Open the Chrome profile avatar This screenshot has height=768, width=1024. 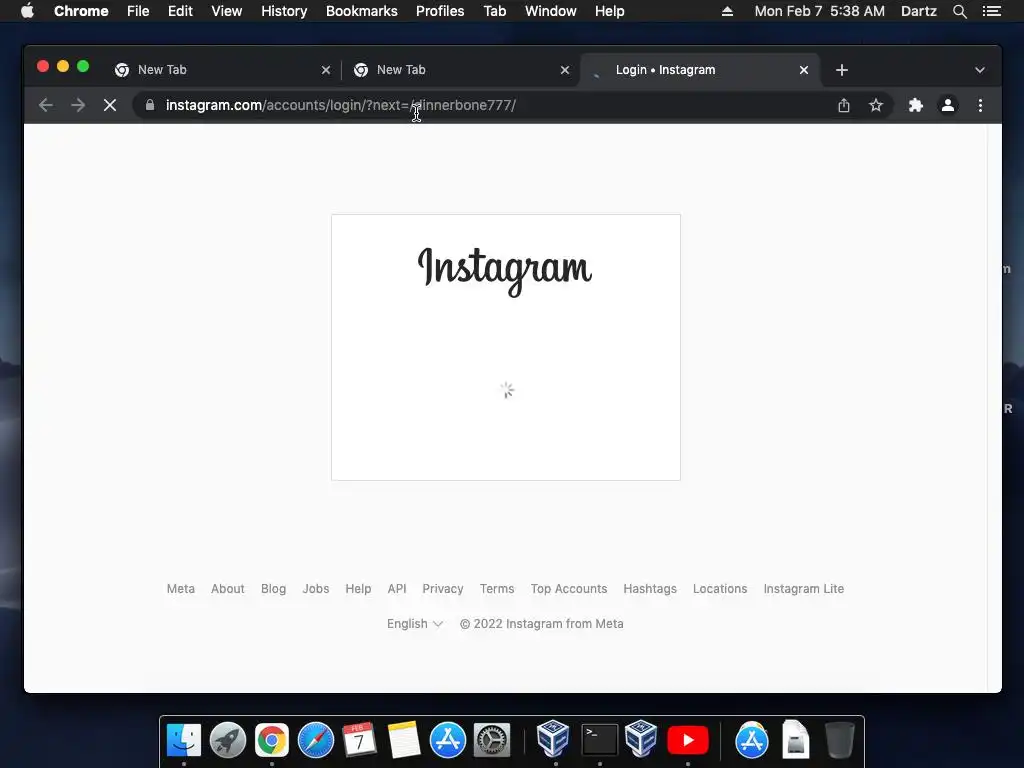coord(948,105)
